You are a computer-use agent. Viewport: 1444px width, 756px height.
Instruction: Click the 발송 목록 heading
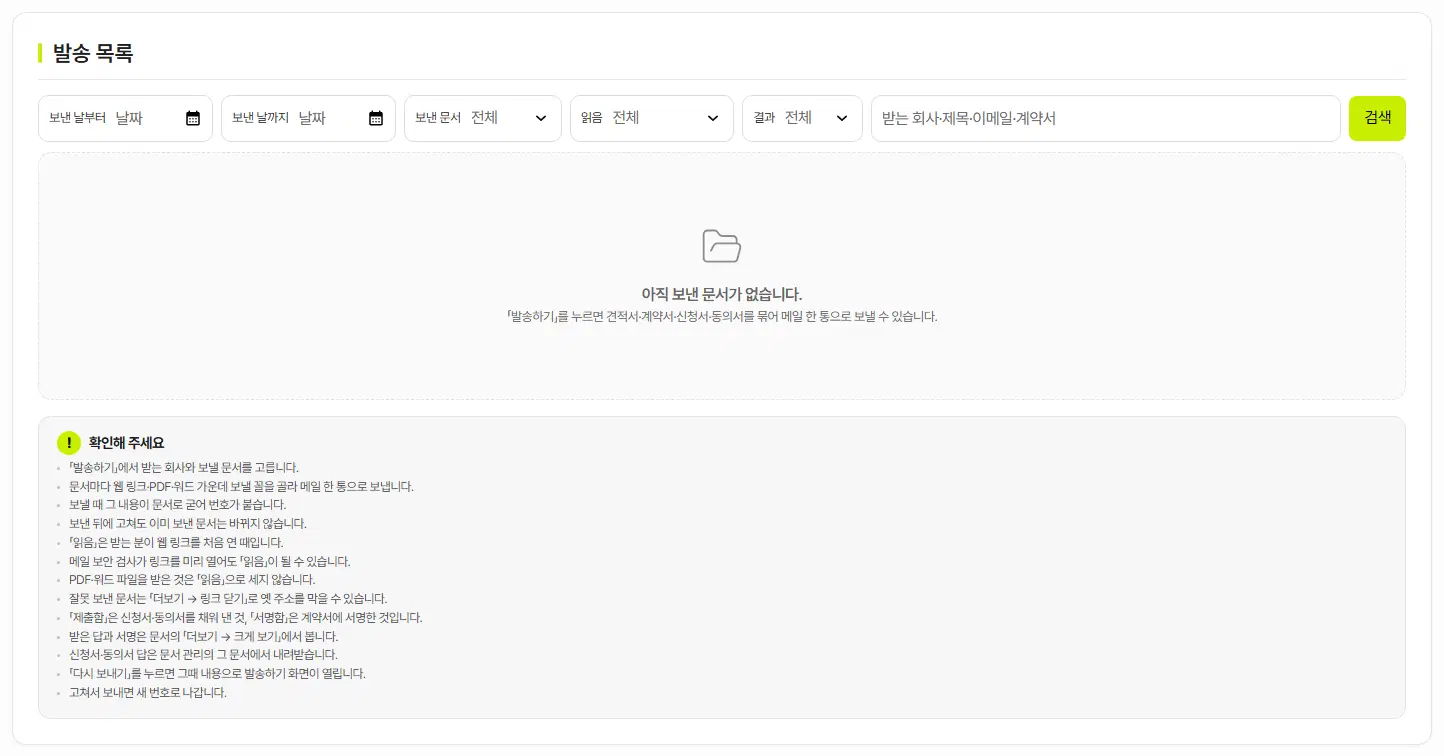[x=93, y=53]
